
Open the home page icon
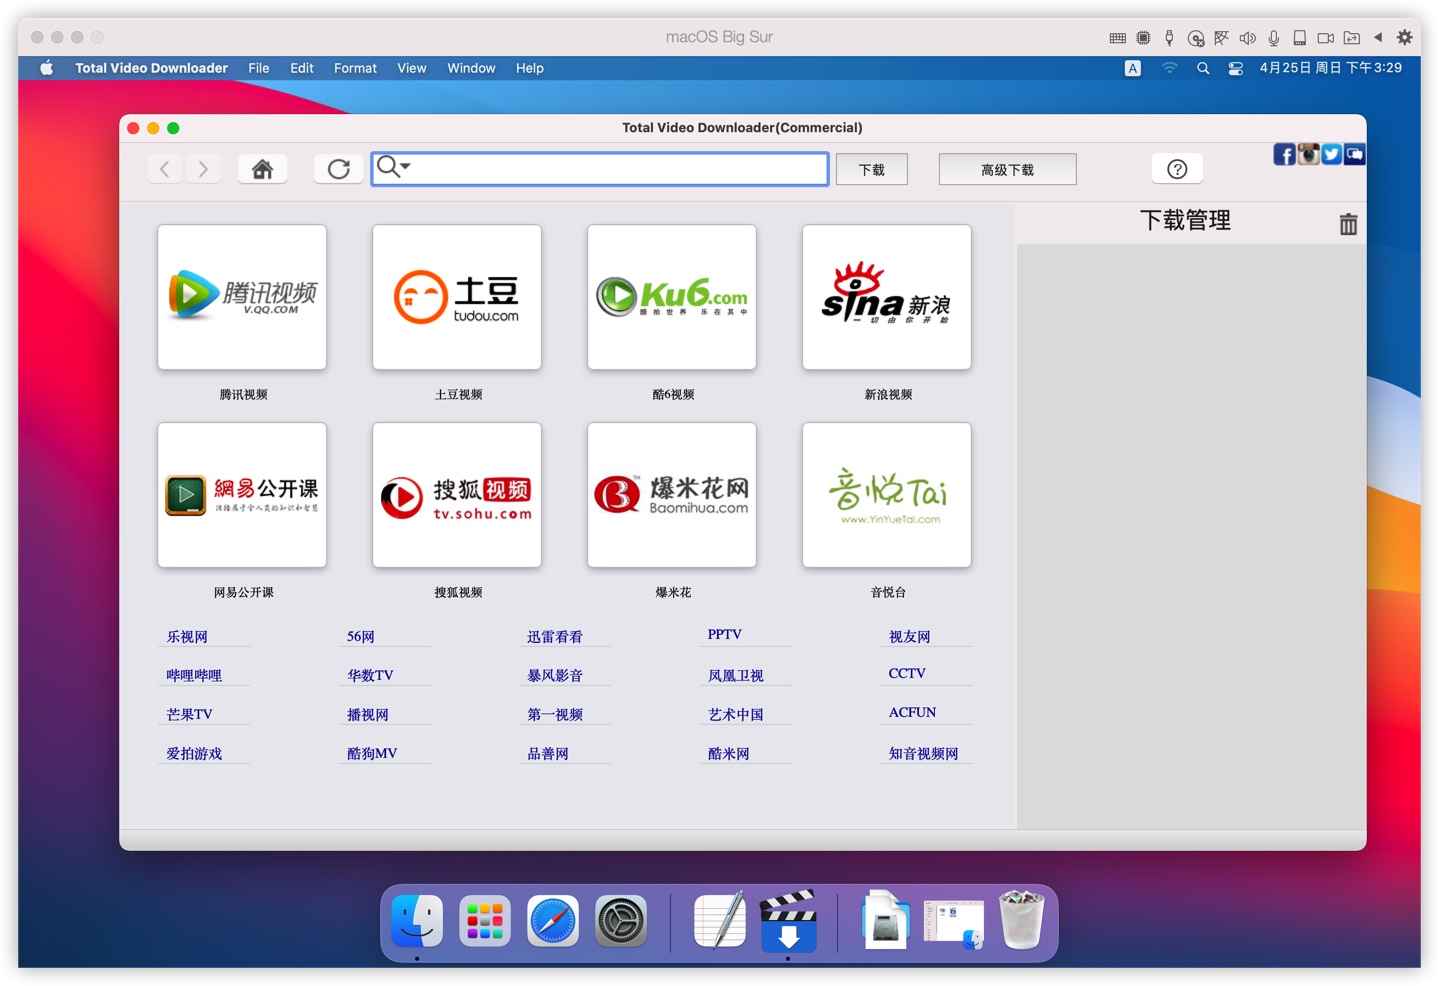click(x=263, y=169)
